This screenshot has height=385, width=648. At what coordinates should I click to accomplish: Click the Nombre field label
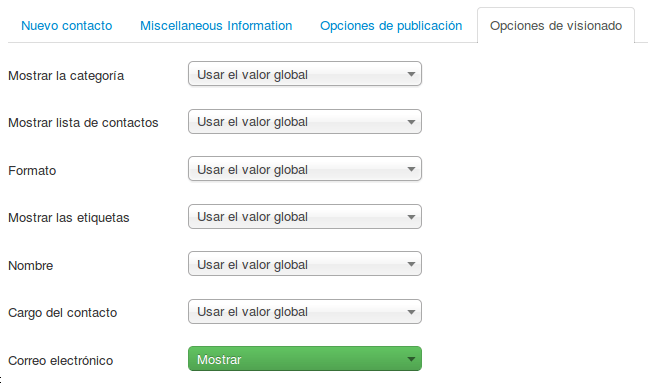tap(31, 266)
